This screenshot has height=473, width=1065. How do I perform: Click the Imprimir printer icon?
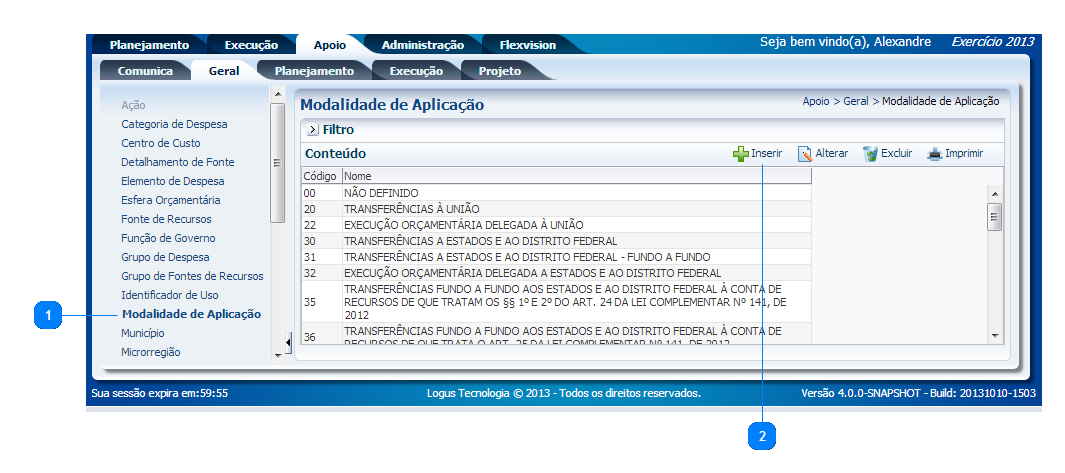click(x=934, y=154)
